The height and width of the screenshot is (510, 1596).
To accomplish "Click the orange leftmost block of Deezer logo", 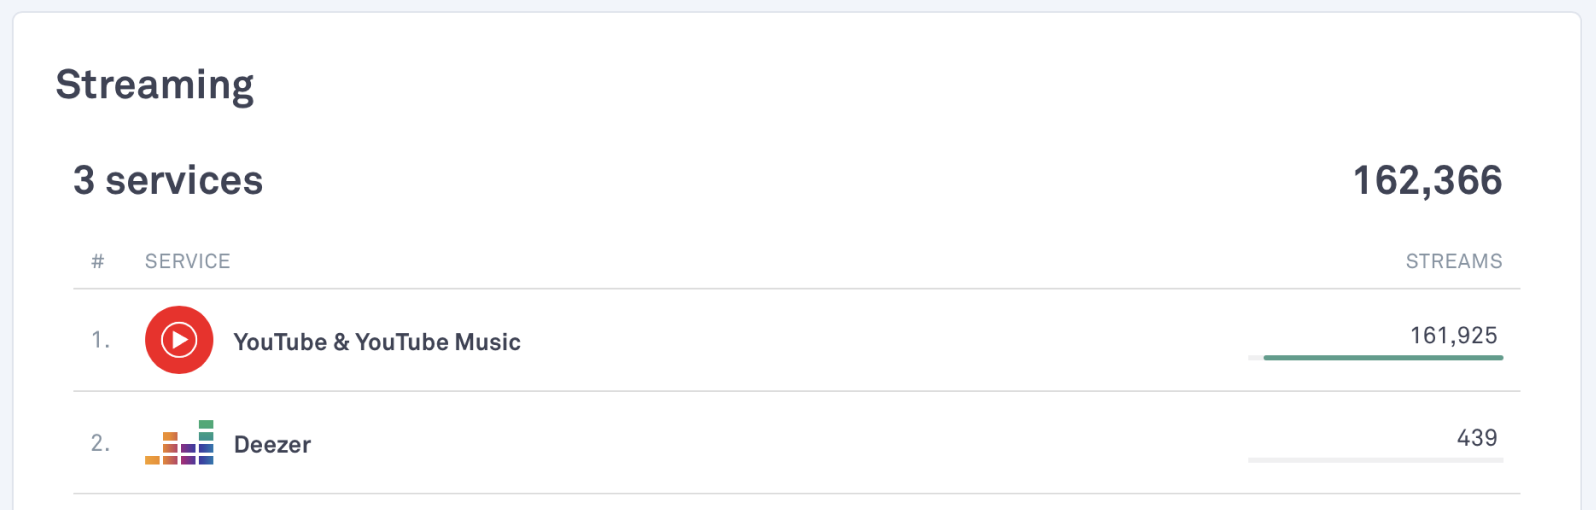I will coord(152,460).
